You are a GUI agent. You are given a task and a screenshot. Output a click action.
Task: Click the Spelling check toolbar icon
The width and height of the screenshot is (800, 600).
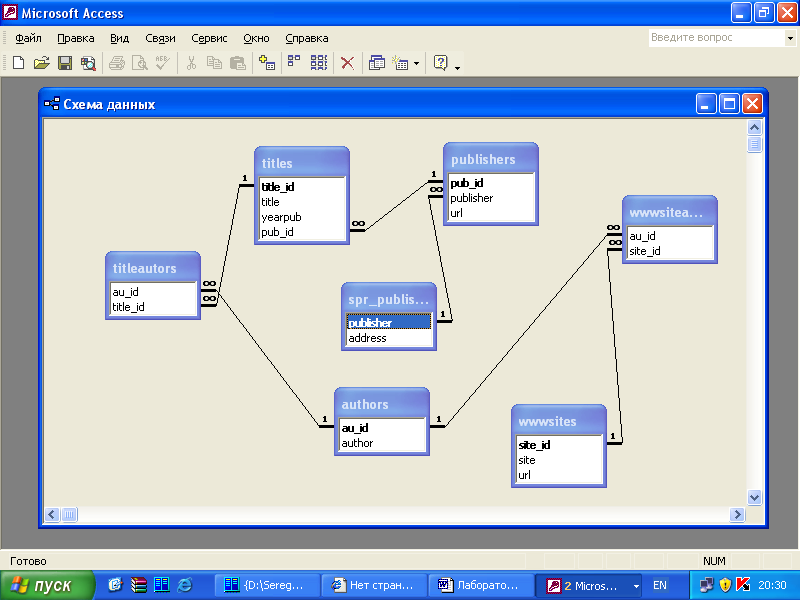tap(162, 63)
